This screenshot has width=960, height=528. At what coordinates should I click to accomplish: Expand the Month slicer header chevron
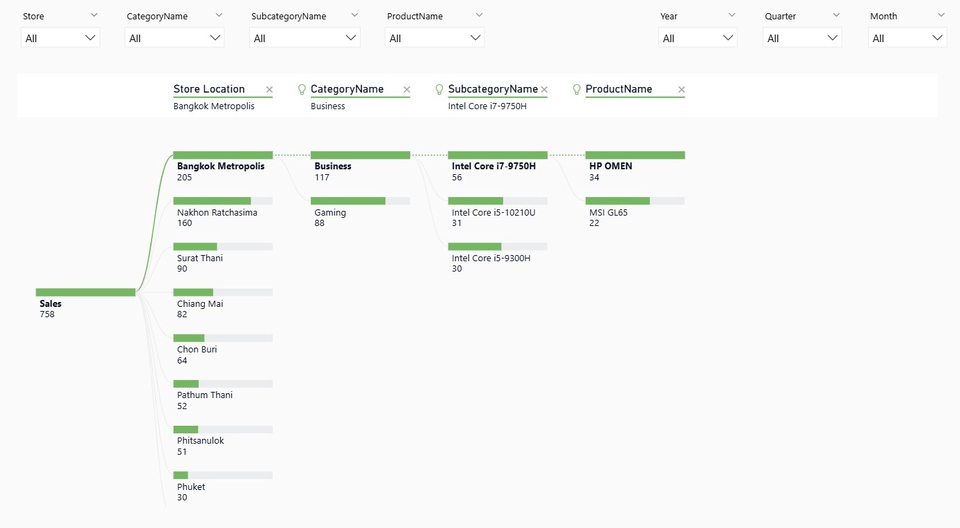(x=942, y=15)
